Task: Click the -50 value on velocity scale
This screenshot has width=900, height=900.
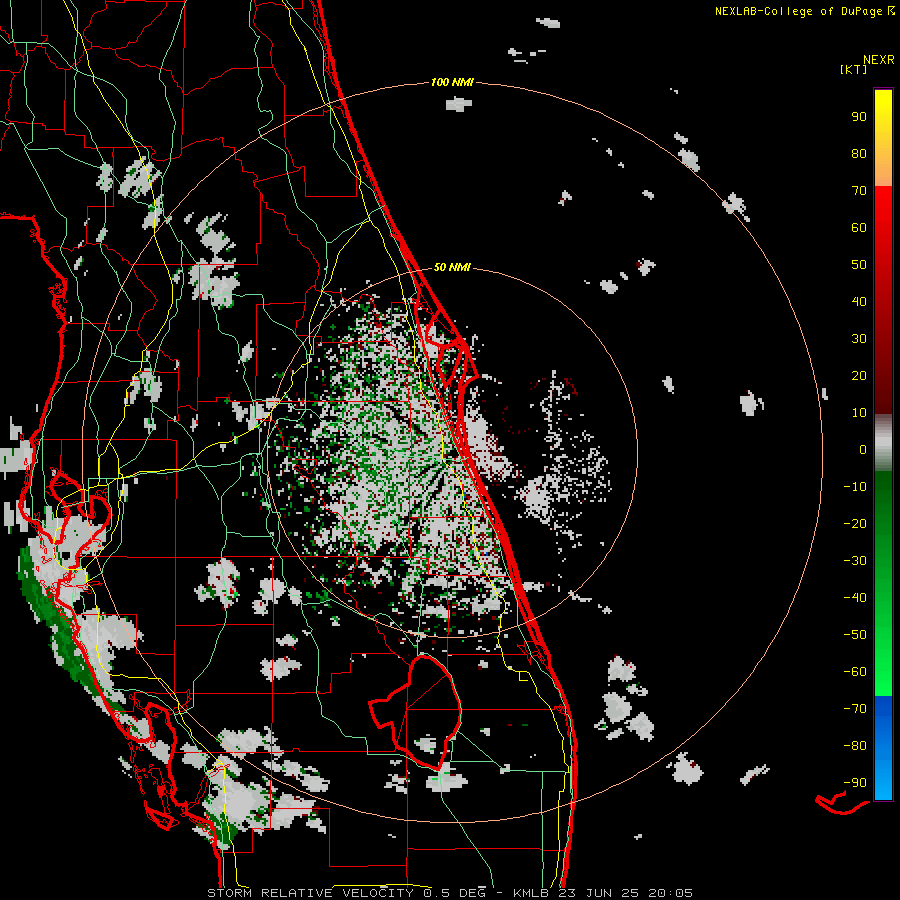Action: (x=855, y=634)
